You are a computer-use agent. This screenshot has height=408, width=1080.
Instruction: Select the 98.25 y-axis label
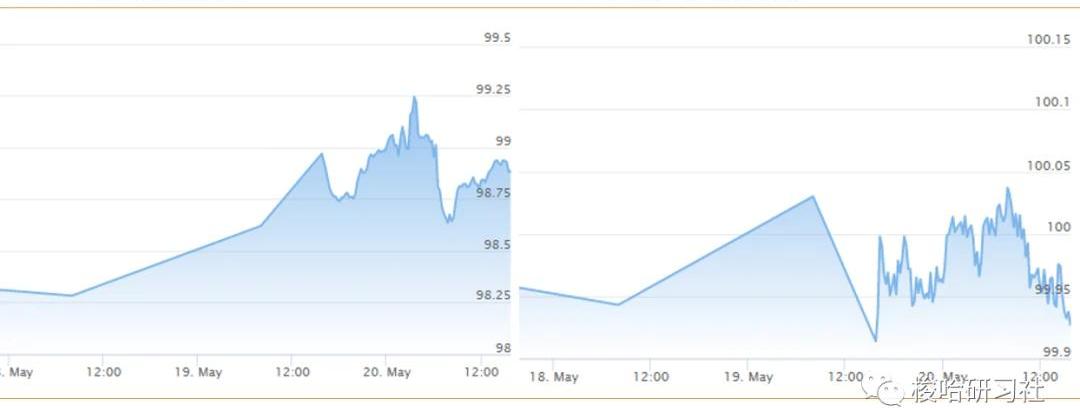(x=493, y=295)
